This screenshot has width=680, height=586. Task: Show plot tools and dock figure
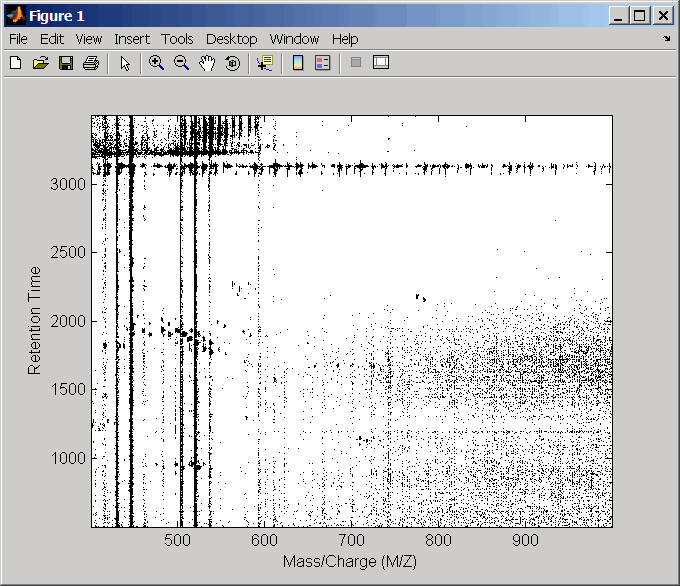(x=380, y=63)
